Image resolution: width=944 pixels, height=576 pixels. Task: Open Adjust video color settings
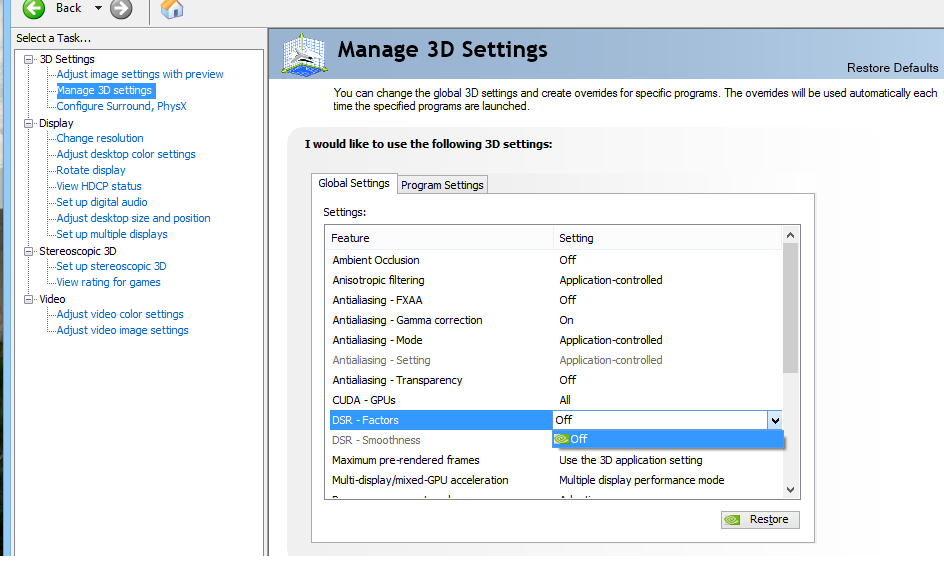point(120,314)
